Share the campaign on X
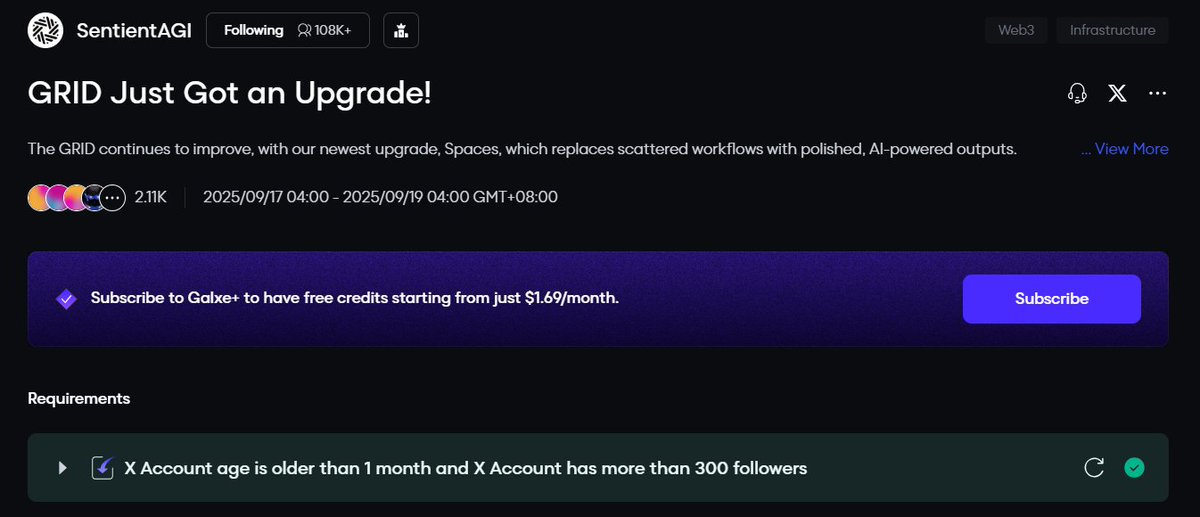 (1117, 94)
